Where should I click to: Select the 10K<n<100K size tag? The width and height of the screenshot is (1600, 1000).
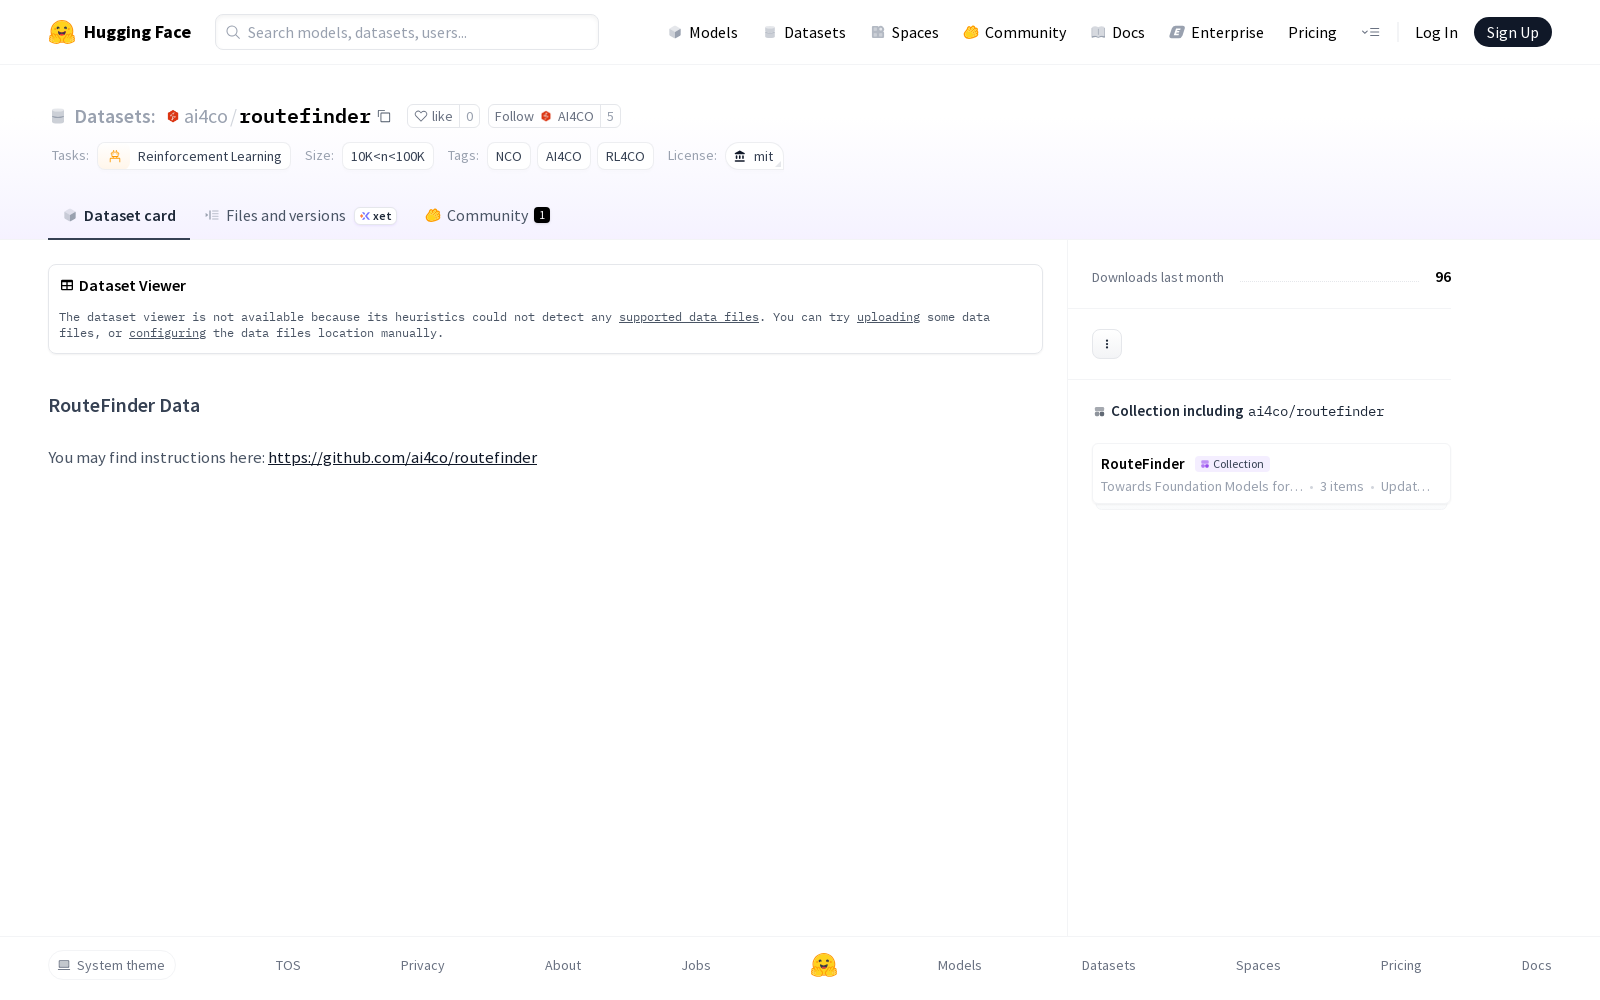tap(388, 156)
